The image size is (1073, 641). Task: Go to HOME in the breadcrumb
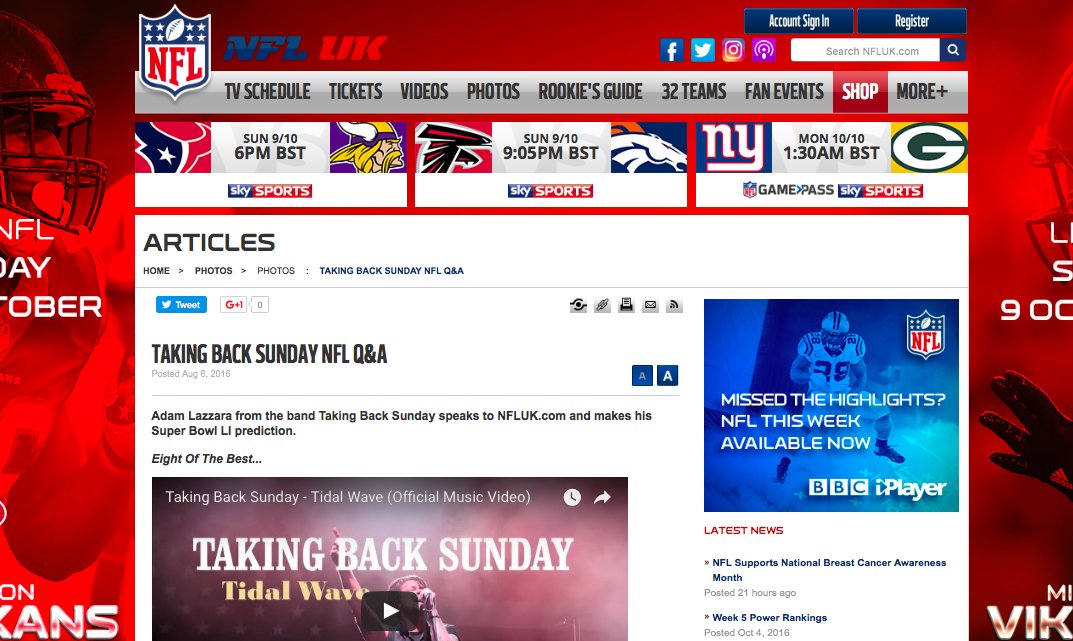156,271
